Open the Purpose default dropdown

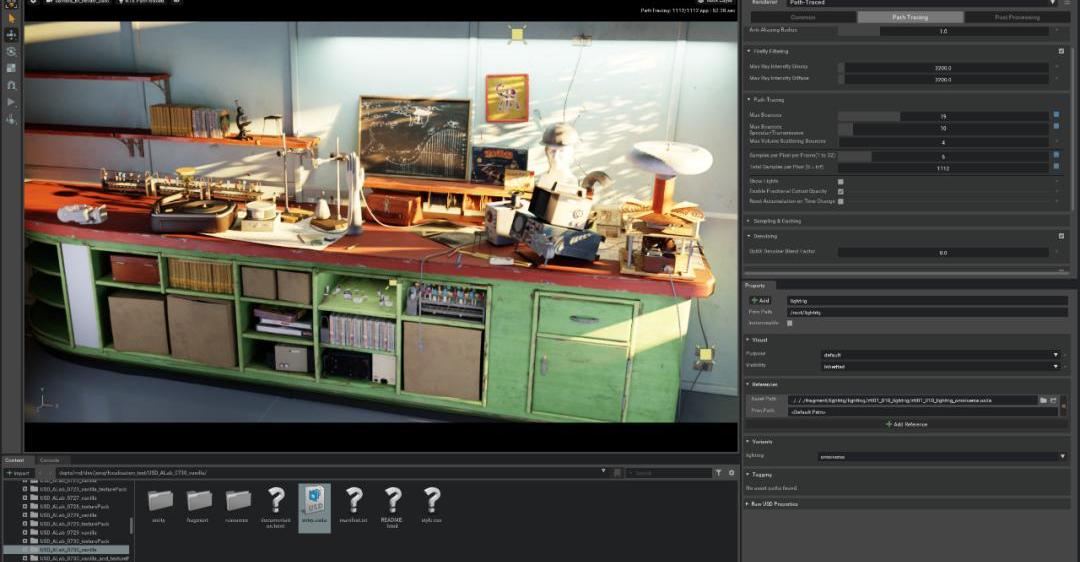tap(942, 354)
